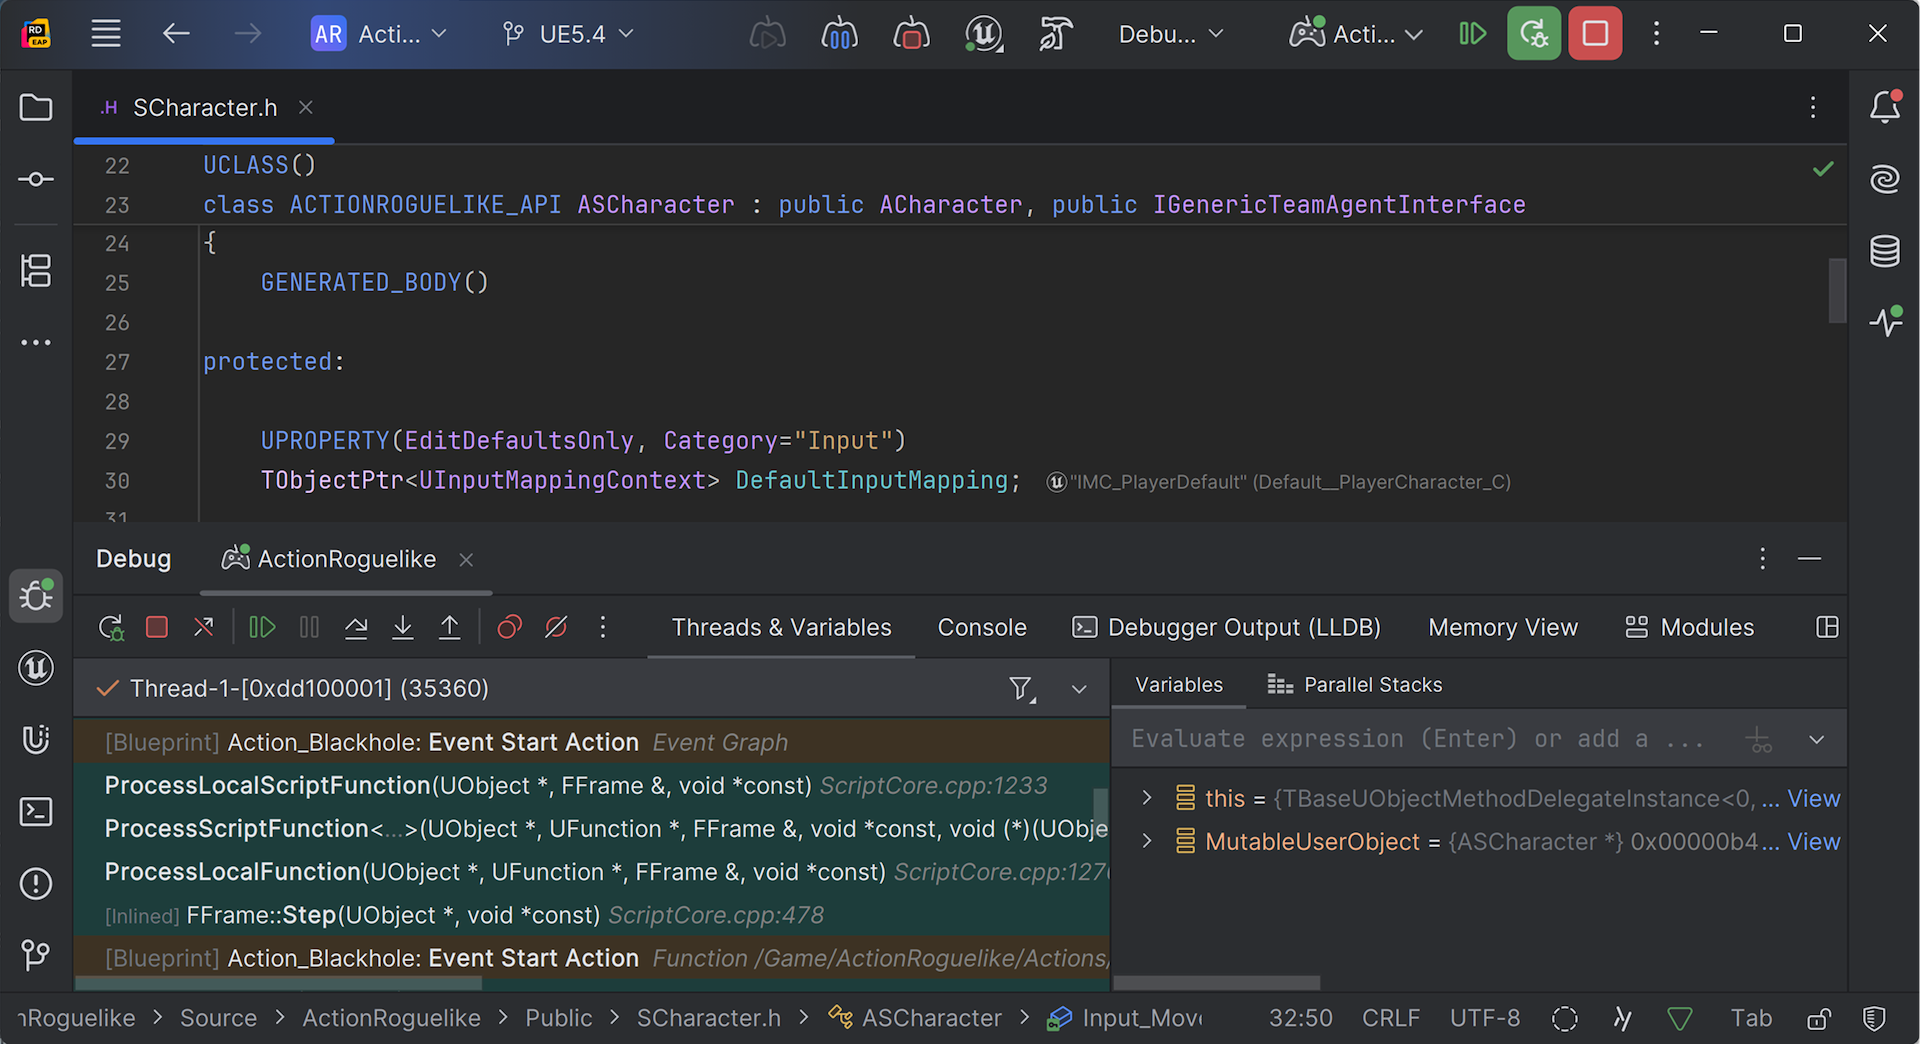The height and width of the screenshot is (1044, 1920).
Task: Toggle Mute Breakpoints in debug toolbar
Action: click(x=556, y=628)
